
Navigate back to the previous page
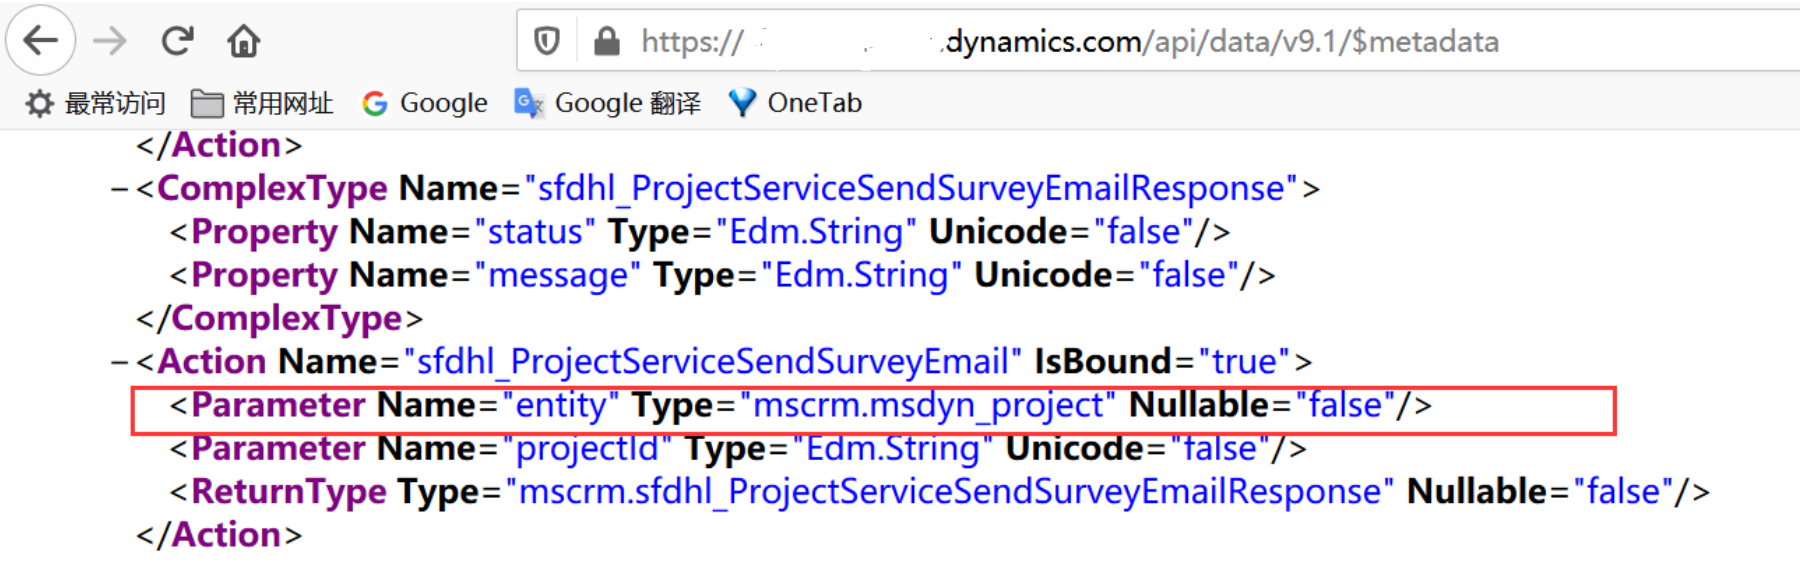click(40, 40)
